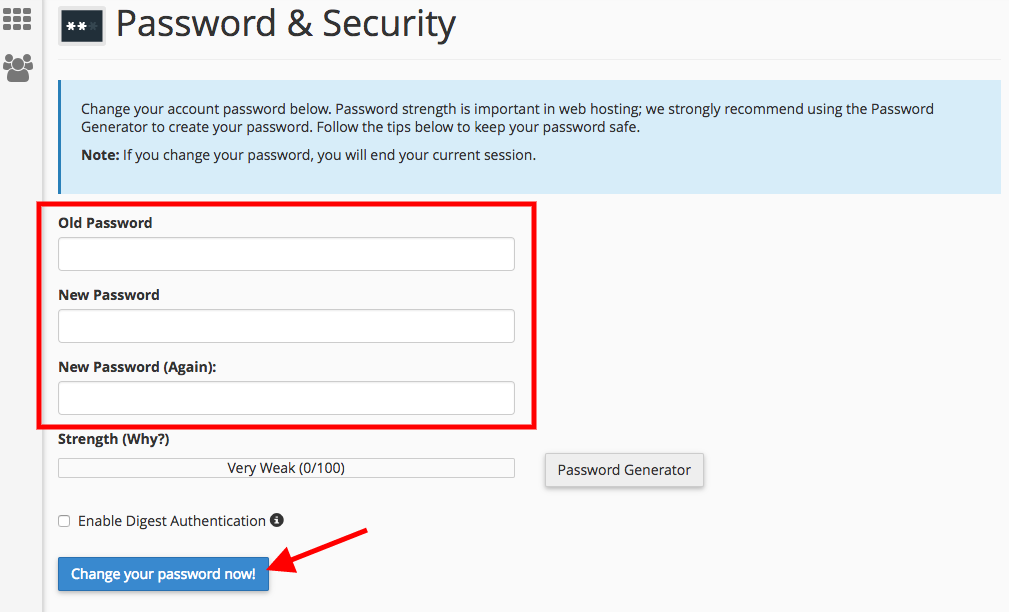Select the New Password (Again) field

coord(286,398)
